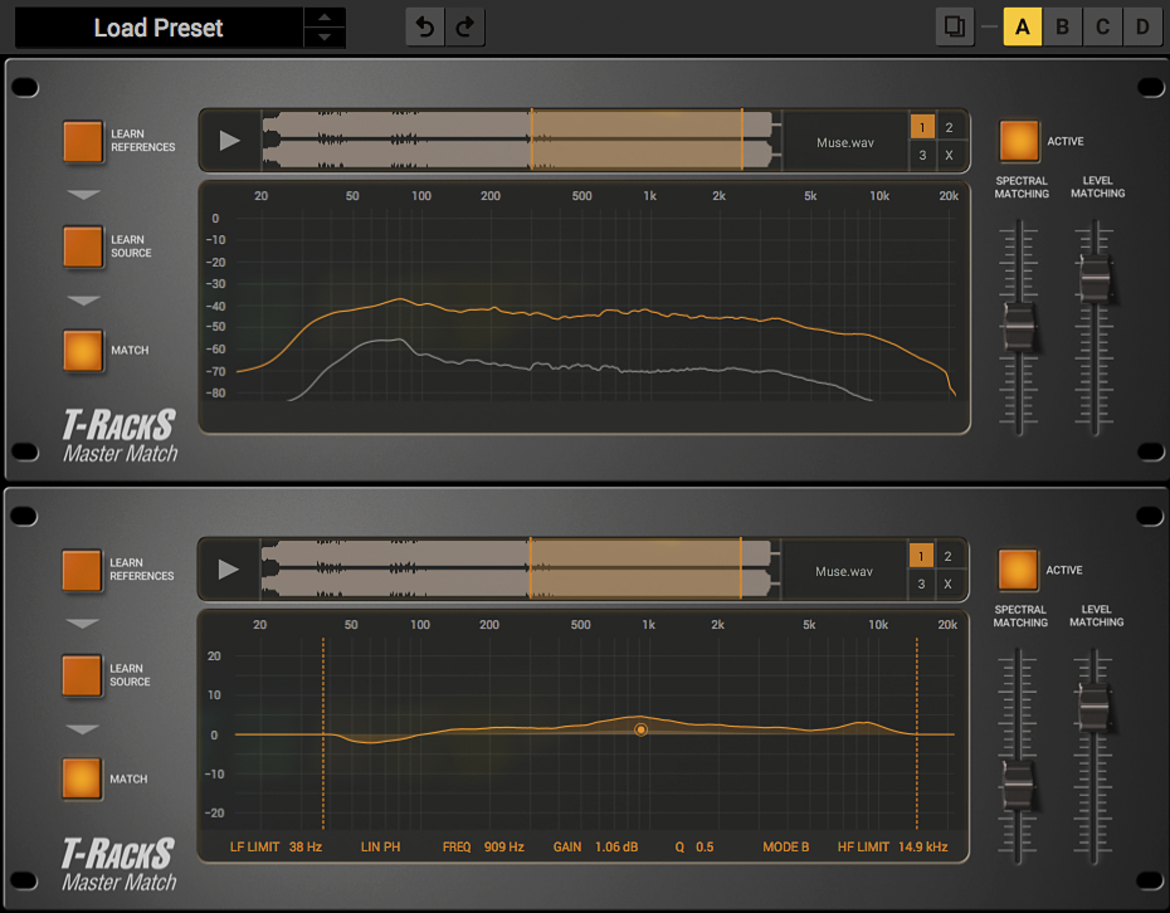Toggle the Active button in the lower unit
Viewport: 1170px width, 913px height.
pos(1018,570)
